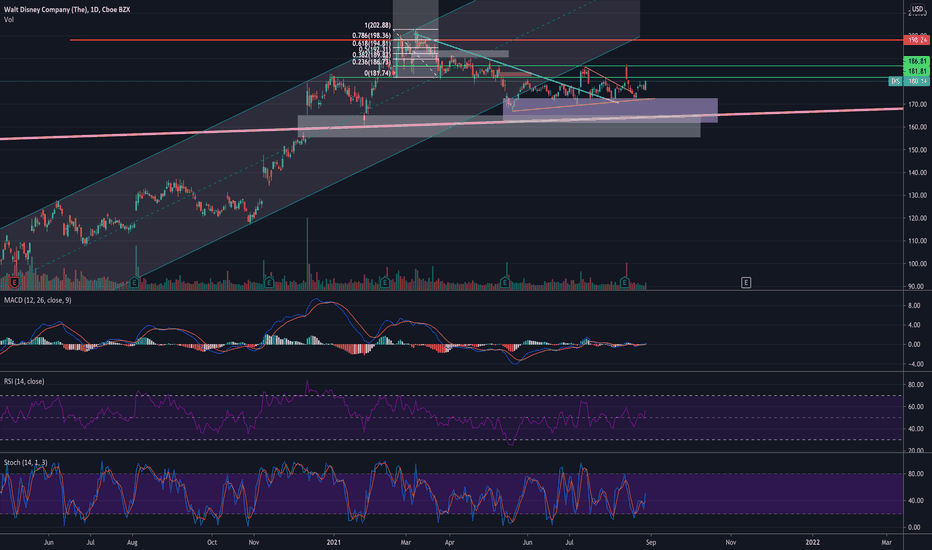Click the green 186.81 price label
Image resolution: width=932 pixels, height=550 pixels.
916,61
